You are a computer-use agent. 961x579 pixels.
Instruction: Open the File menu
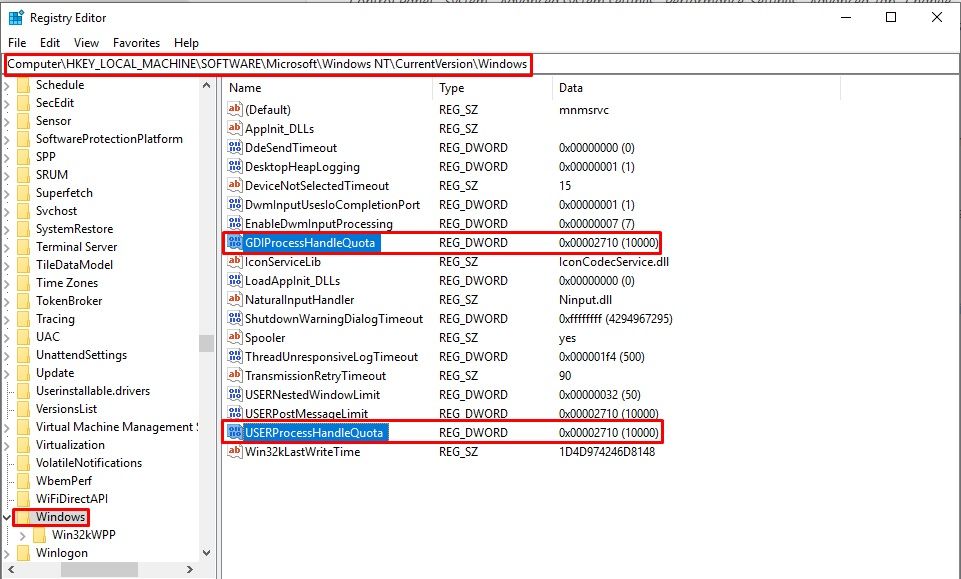click(17, 43)
